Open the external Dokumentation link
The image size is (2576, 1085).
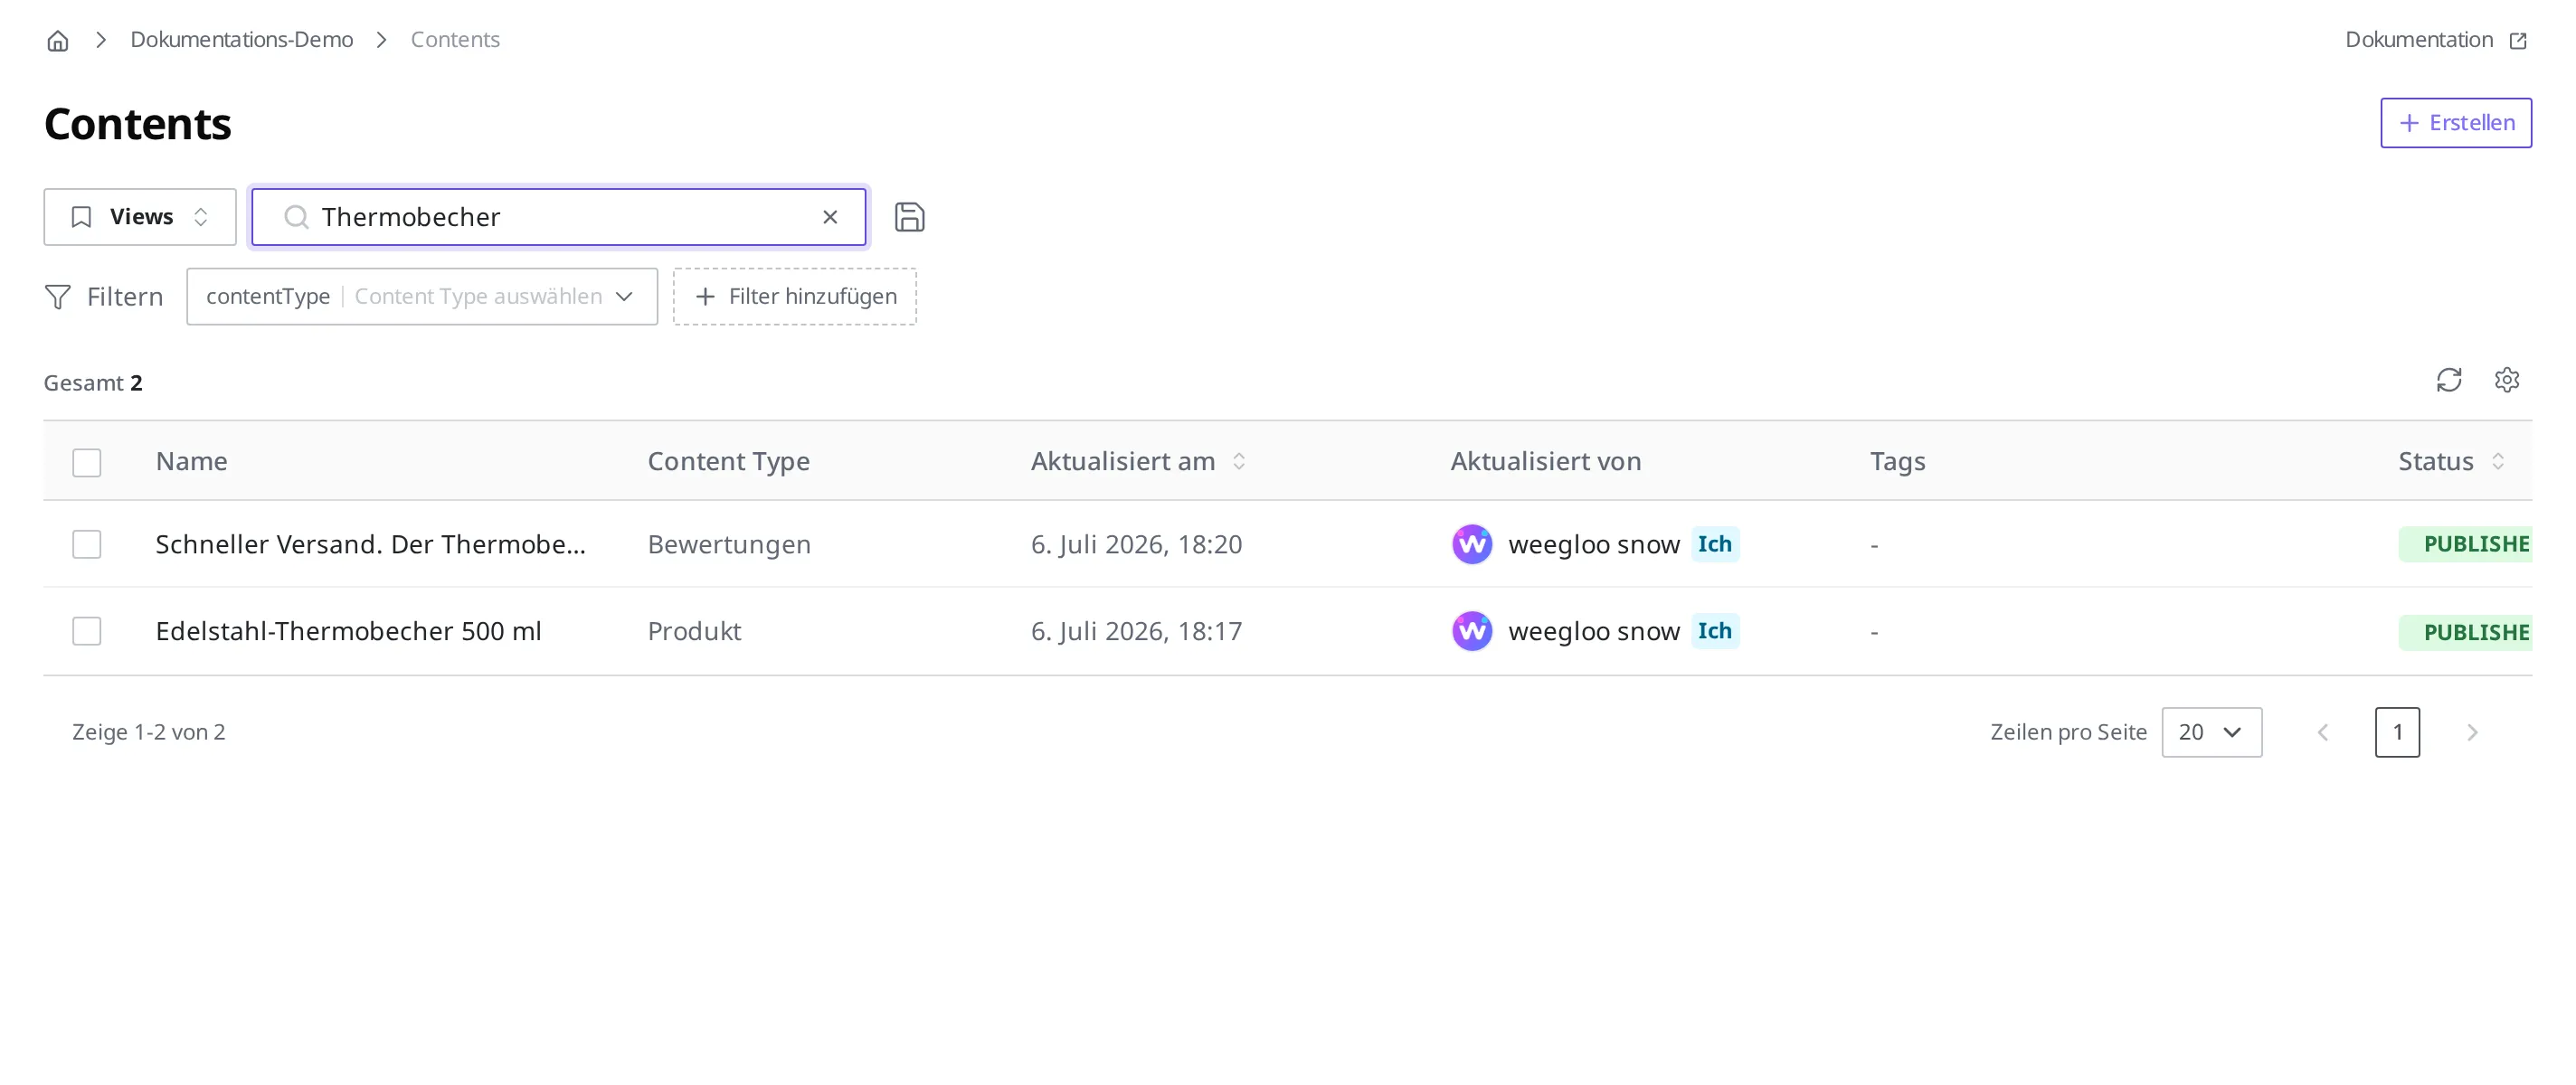(2435, 40)
